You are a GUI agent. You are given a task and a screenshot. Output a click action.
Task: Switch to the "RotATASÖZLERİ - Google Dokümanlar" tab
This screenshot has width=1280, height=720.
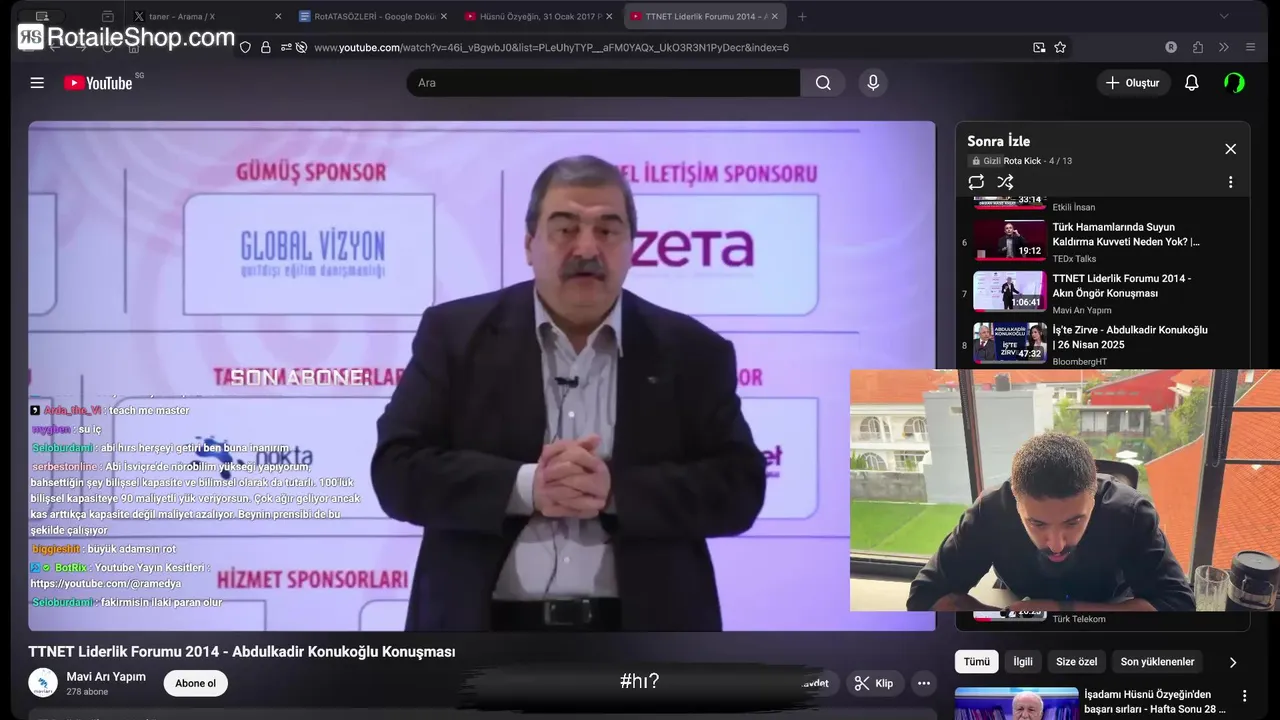click(x=370, y=17)
